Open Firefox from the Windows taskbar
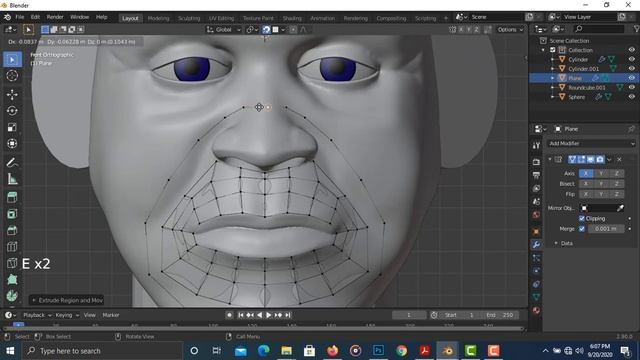Viewport: 640px width, 360px height. pos(333,351)
